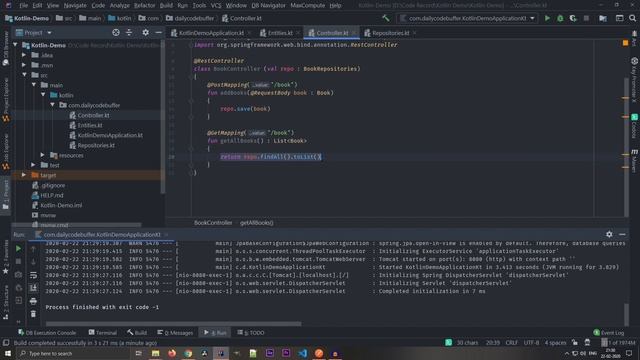
Task: Open the Event Log
Action: click(x=609, y=333)
